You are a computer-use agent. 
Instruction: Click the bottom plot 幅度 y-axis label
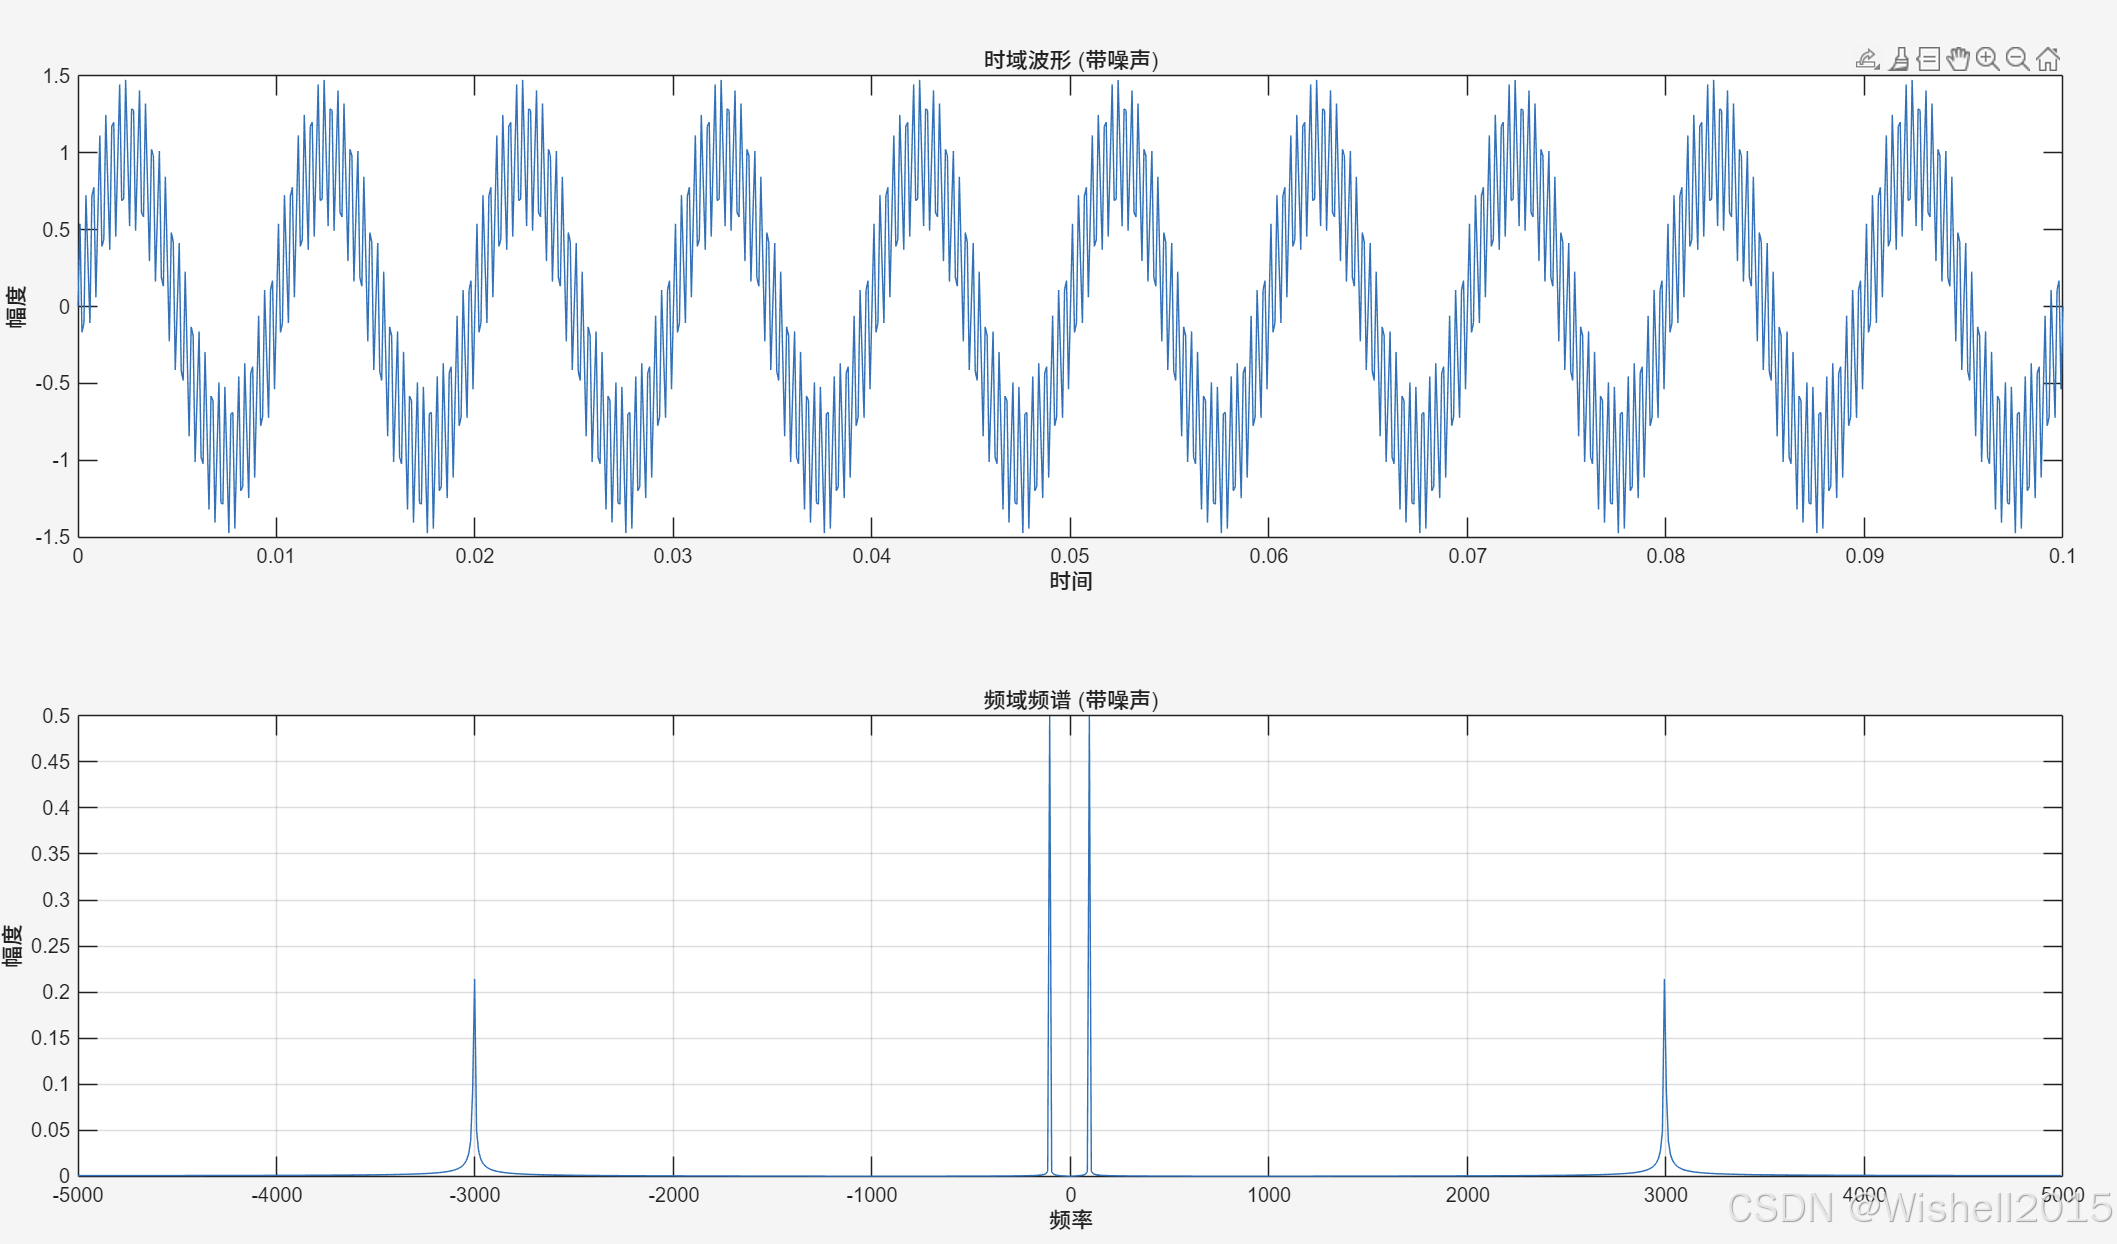coord(13,945)
